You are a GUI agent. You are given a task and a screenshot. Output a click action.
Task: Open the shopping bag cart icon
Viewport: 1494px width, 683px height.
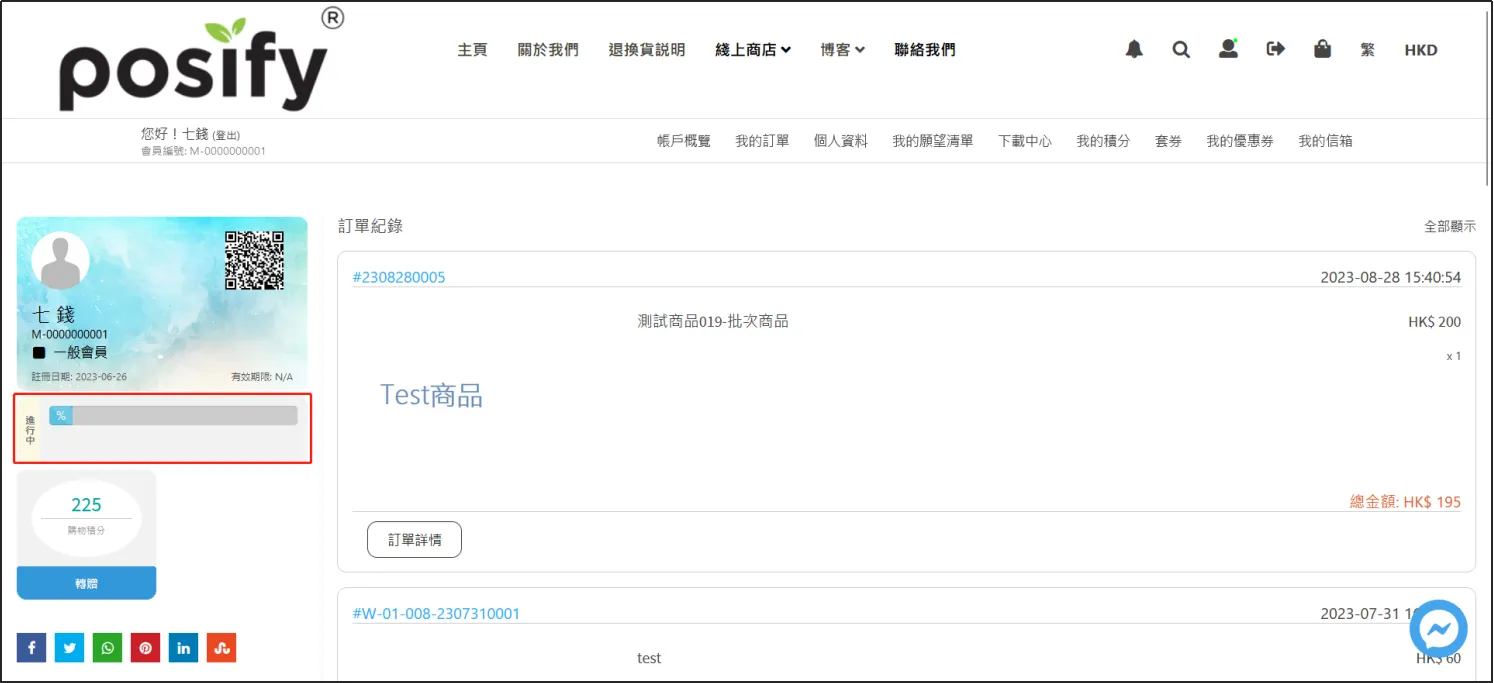point(1322,49)
